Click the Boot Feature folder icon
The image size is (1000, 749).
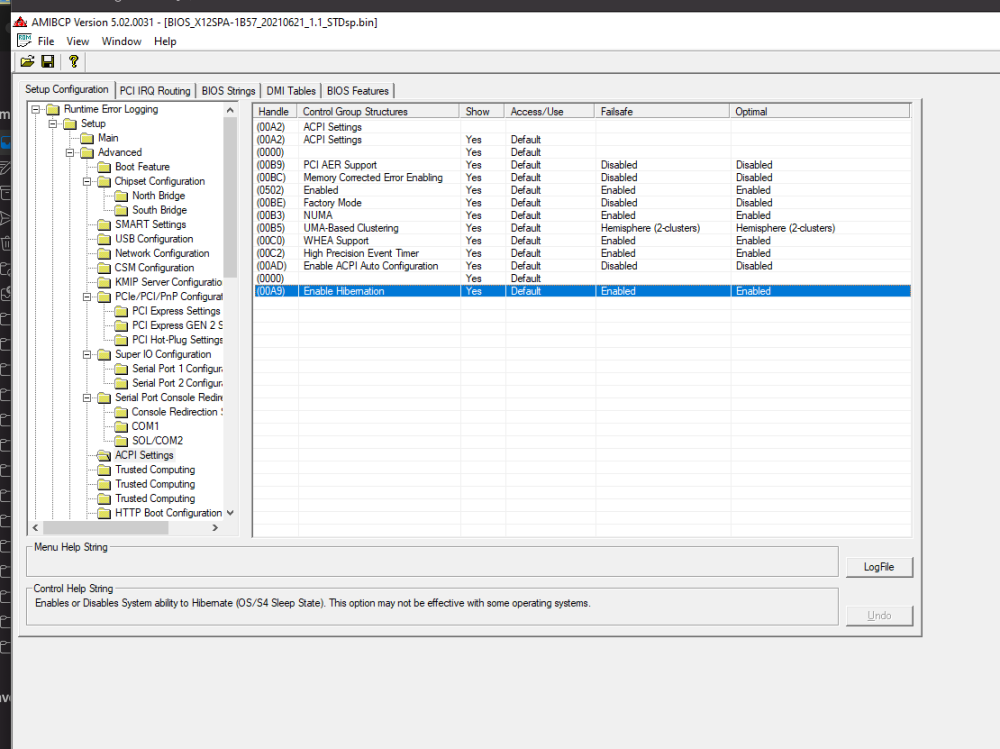pos(105,167)
